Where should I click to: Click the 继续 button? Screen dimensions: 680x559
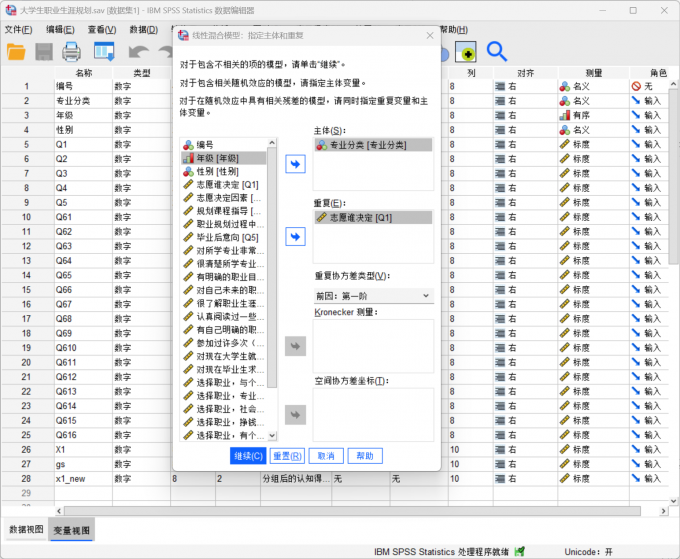click(248, 456)
